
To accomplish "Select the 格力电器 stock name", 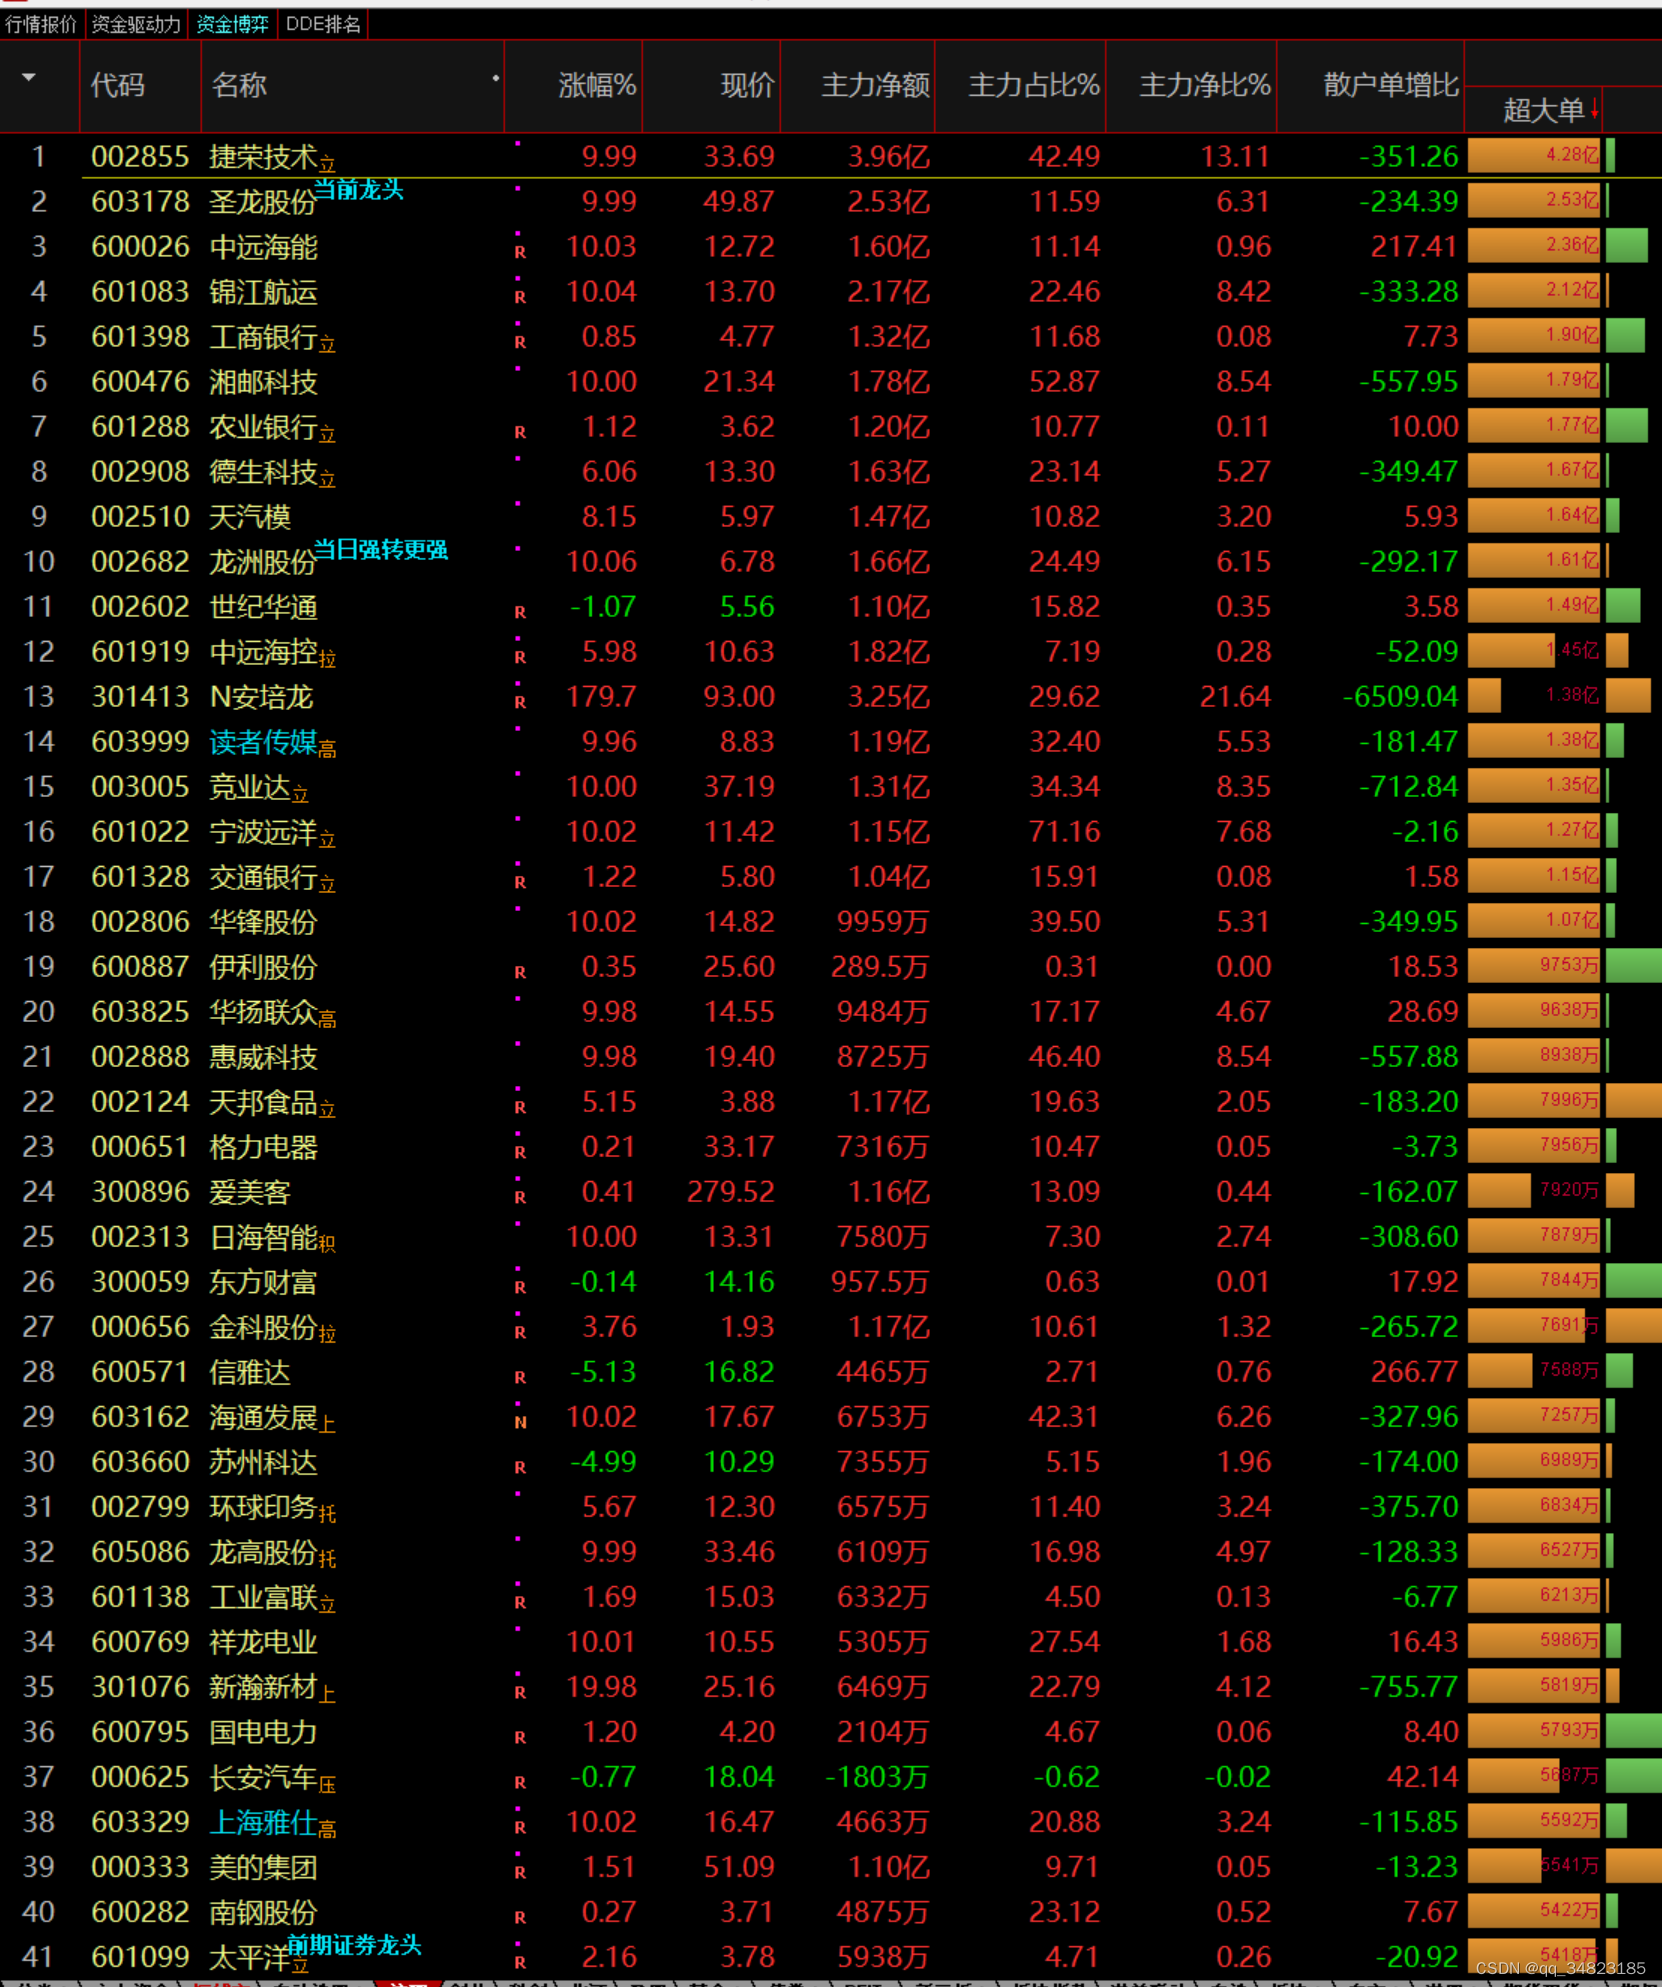I will click(x=263, y=1147).
